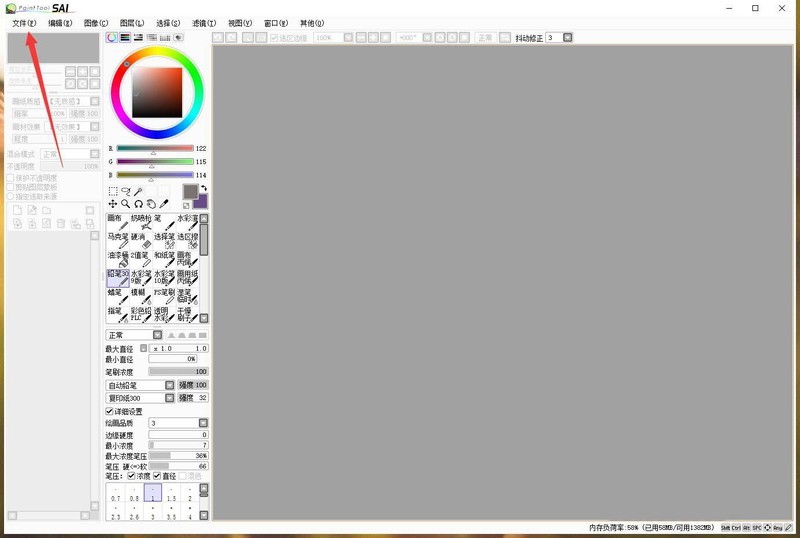Select the lasso selection tool

(x=126, y=191)
